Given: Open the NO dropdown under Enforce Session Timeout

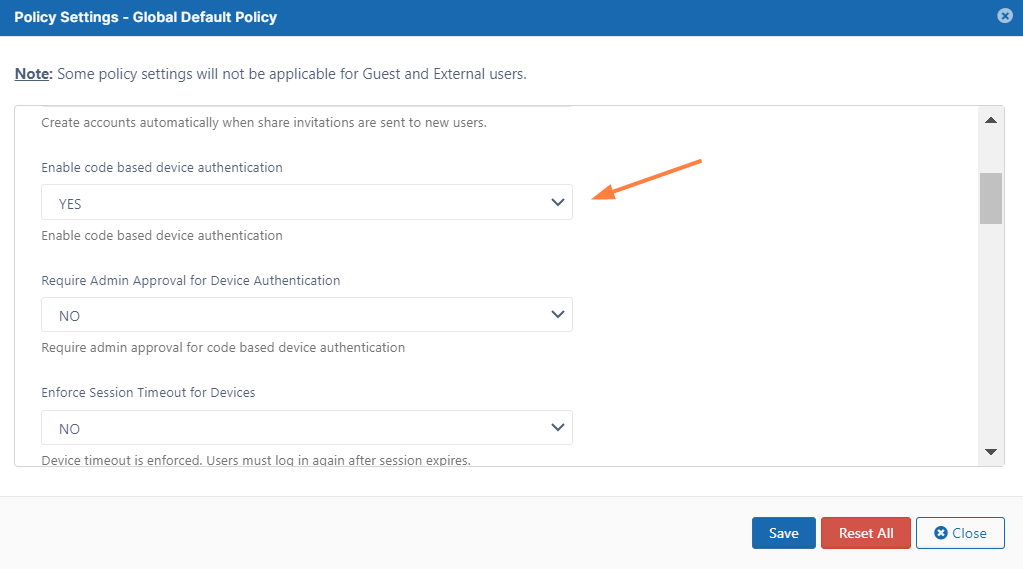Looking at the screenshot, I should point(307,427).
